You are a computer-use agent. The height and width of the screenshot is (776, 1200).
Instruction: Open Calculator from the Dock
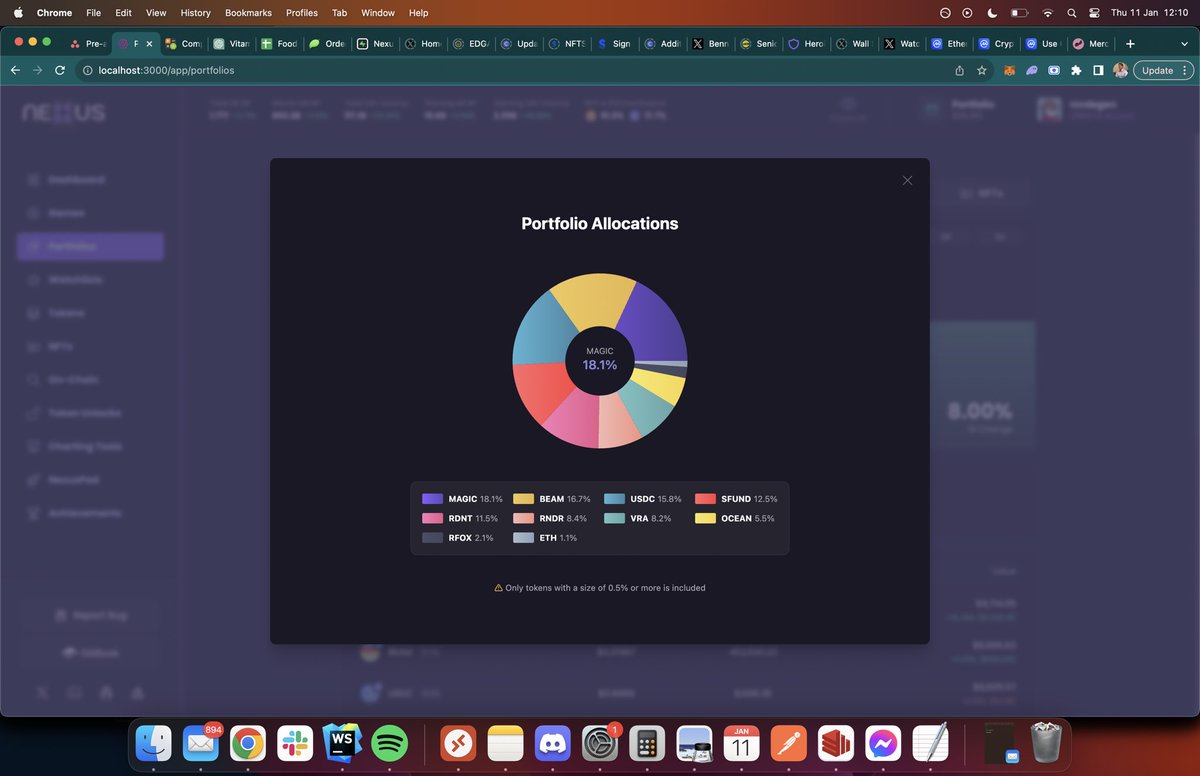pos(647,744)
